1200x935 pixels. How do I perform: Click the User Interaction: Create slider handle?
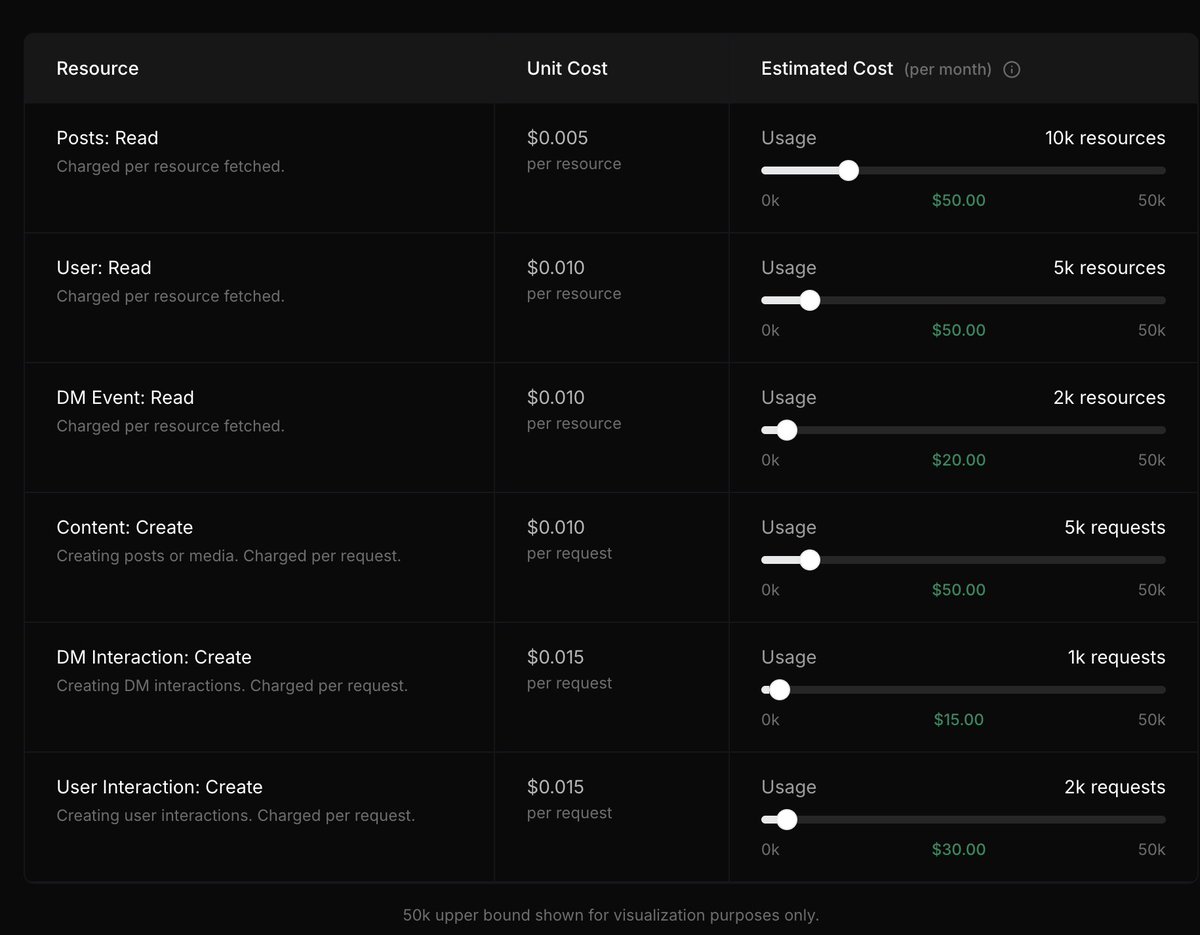pyautogui.click(x=787, y=820)
